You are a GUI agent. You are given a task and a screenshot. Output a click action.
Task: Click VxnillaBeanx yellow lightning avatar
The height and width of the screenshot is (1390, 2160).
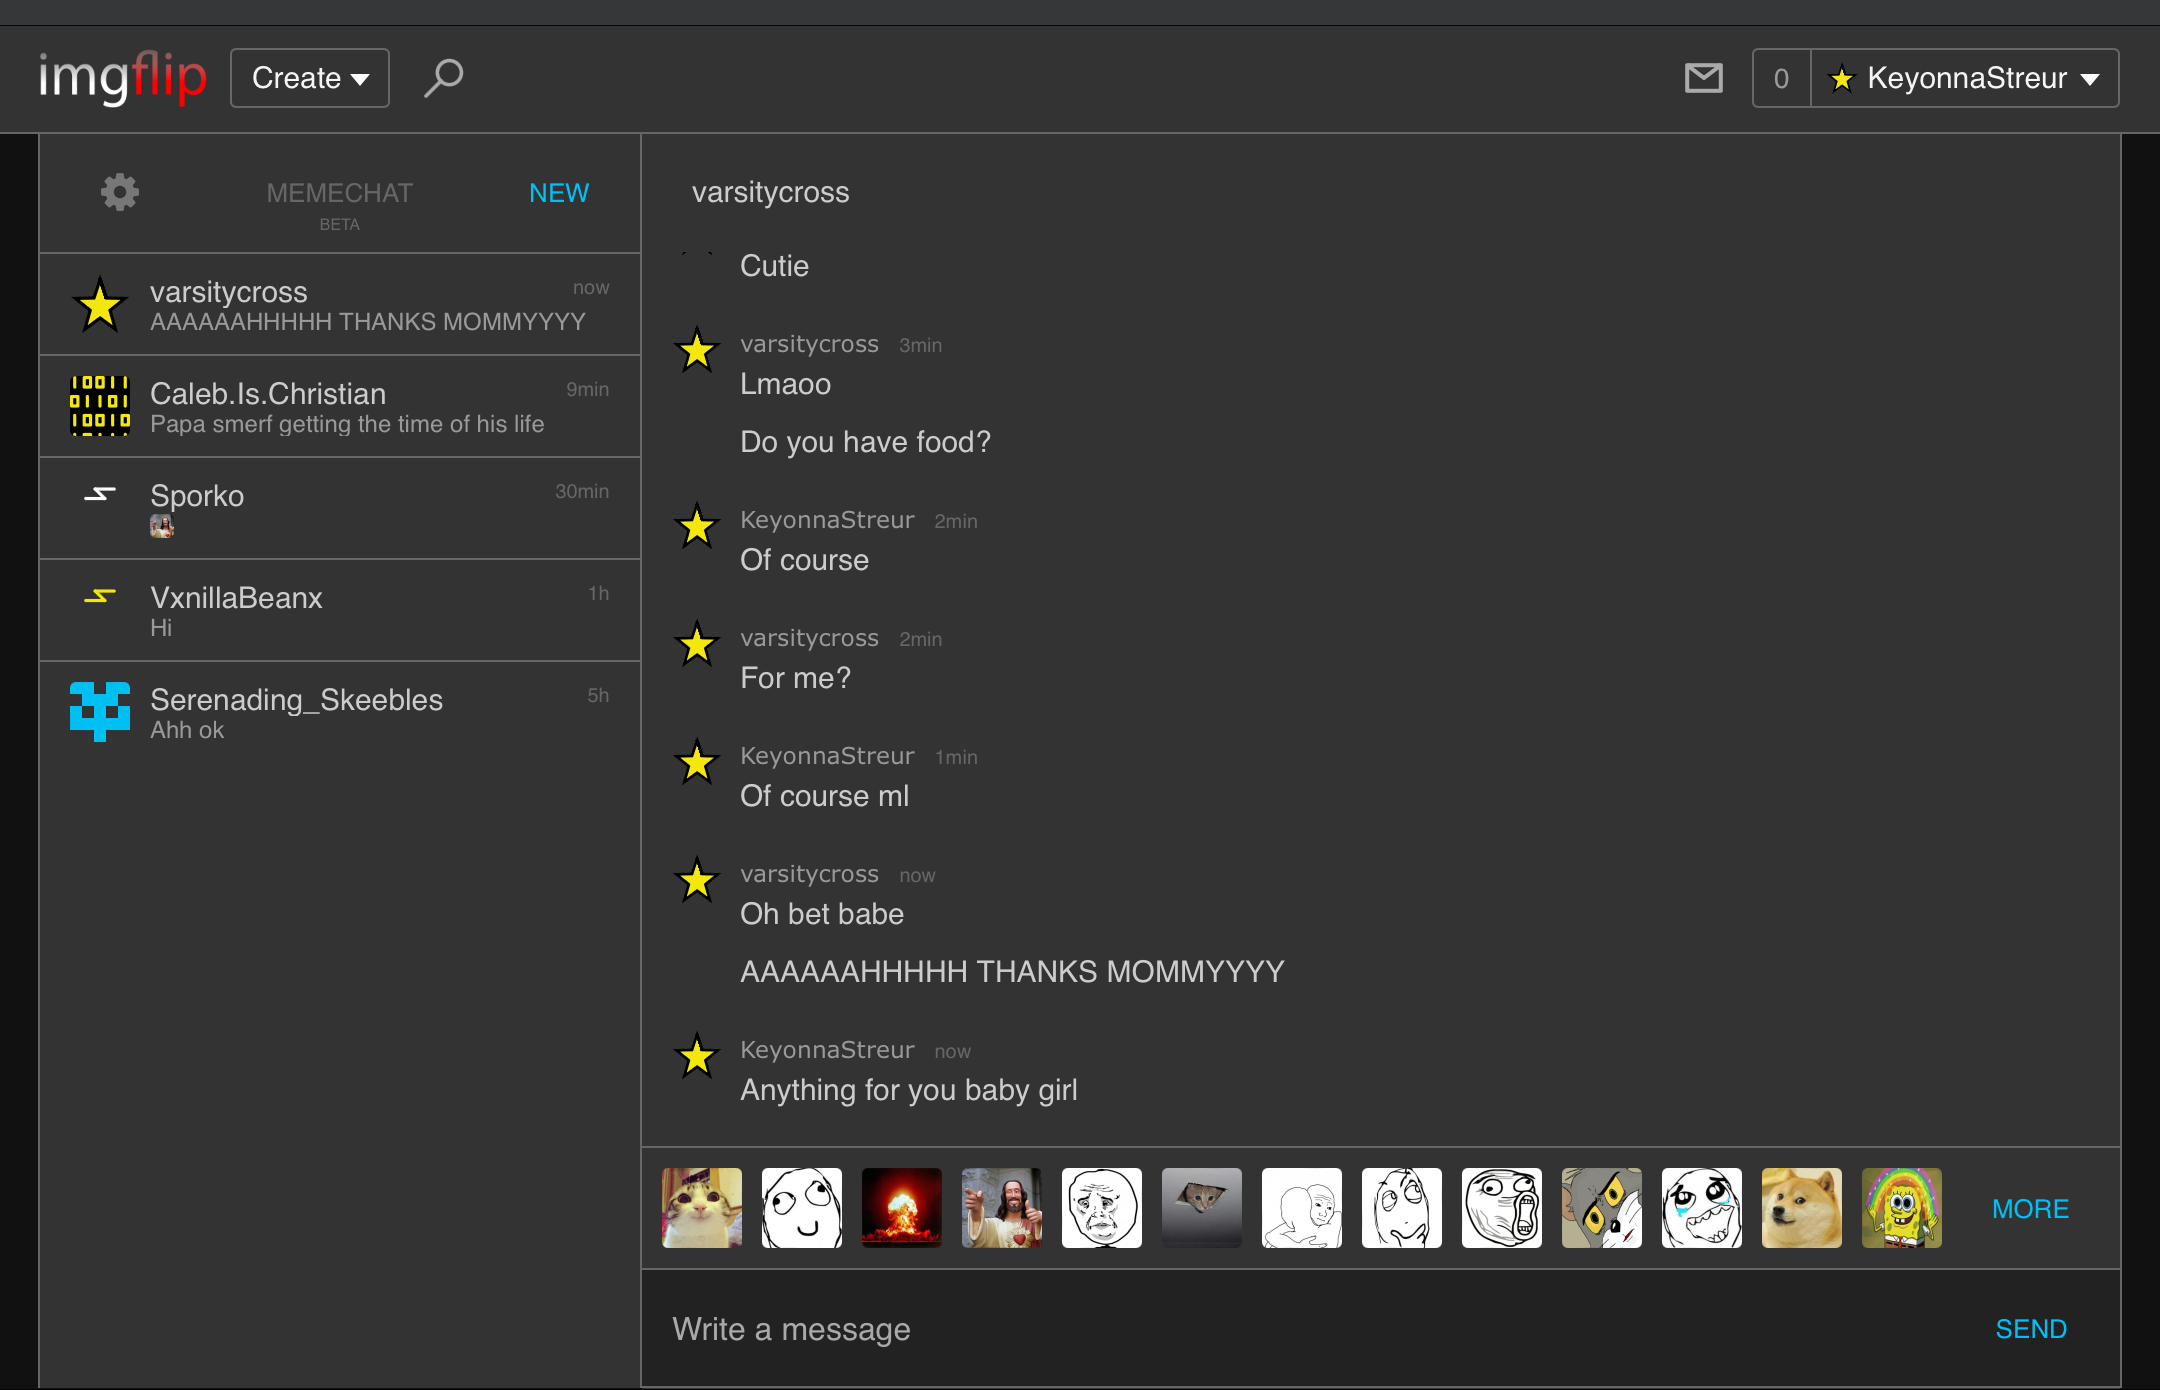pos(100,596)
